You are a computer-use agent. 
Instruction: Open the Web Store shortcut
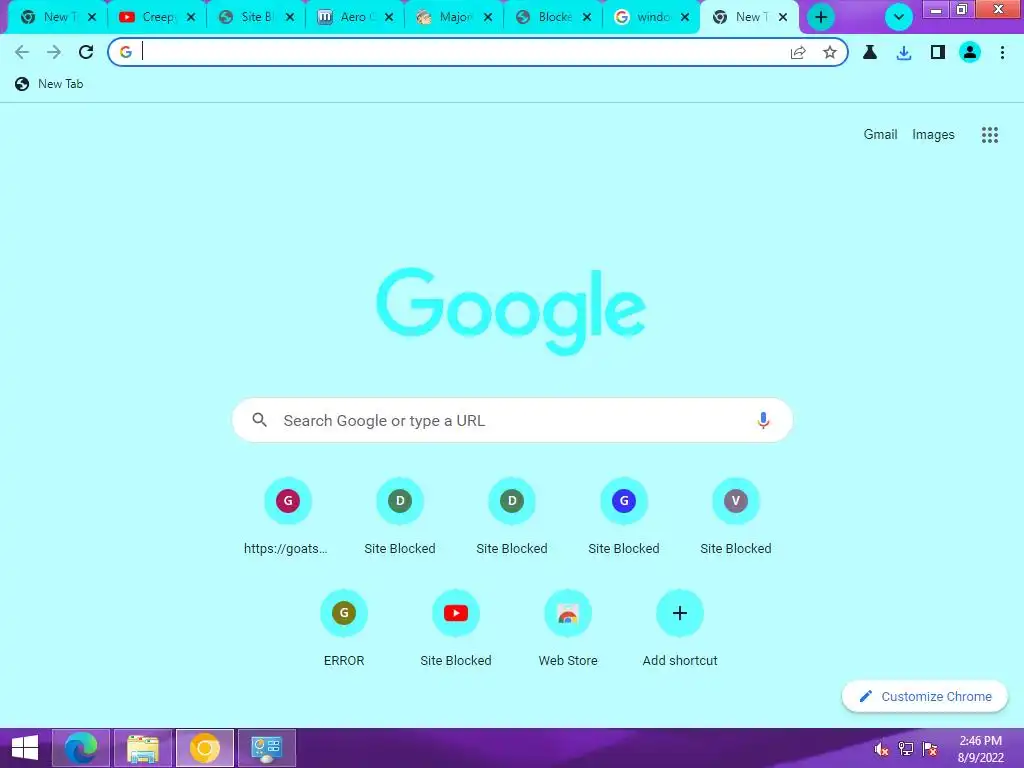click(x=568, y=630)
